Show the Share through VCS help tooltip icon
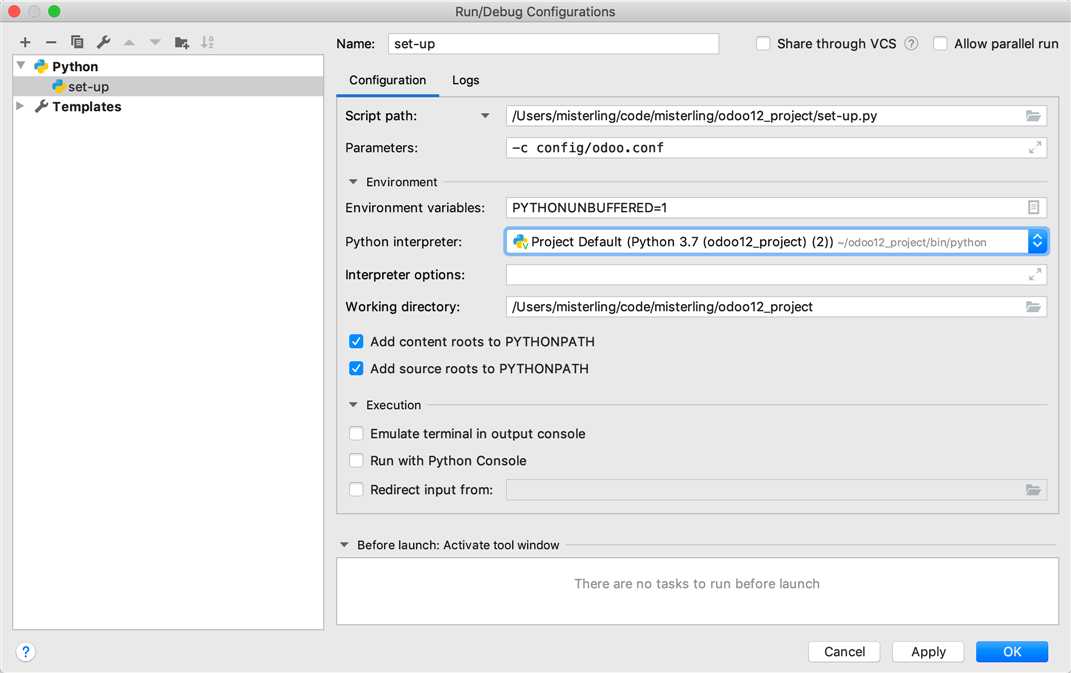Viewport: 1071px width, 673px height. pyautogui.click(x=911, y=44)
